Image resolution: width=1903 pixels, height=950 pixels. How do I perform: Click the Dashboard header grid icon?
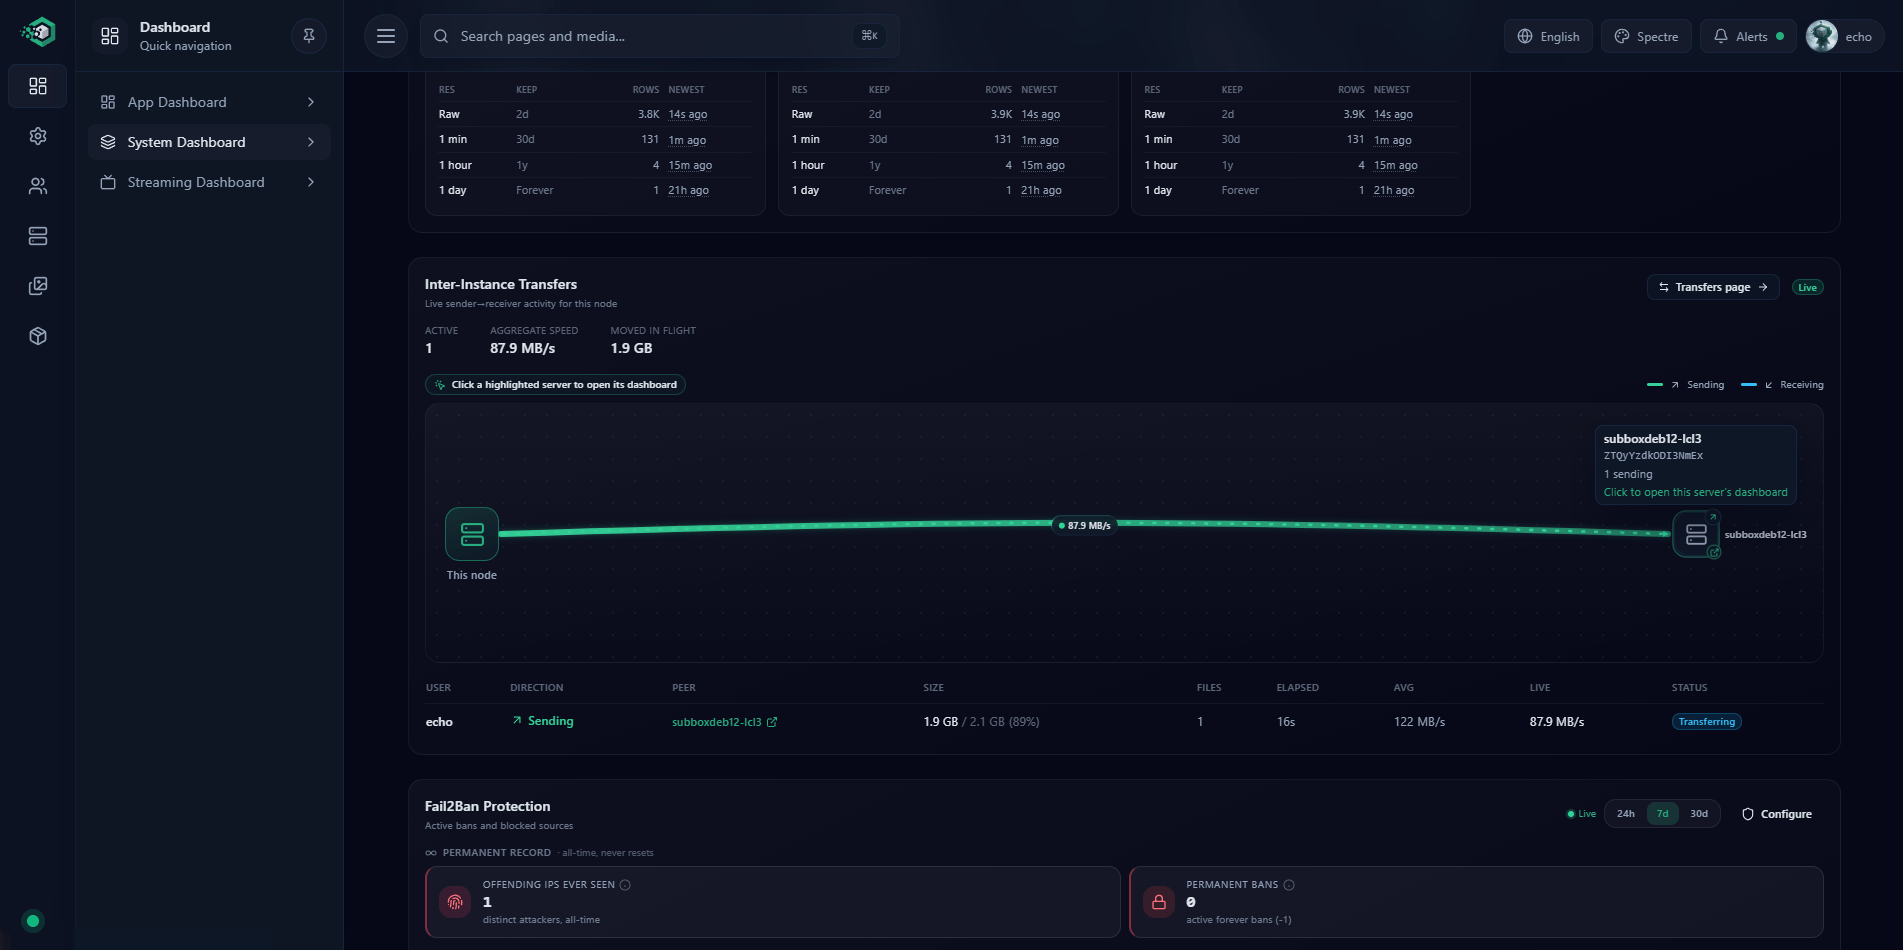[x=110, y=36]
